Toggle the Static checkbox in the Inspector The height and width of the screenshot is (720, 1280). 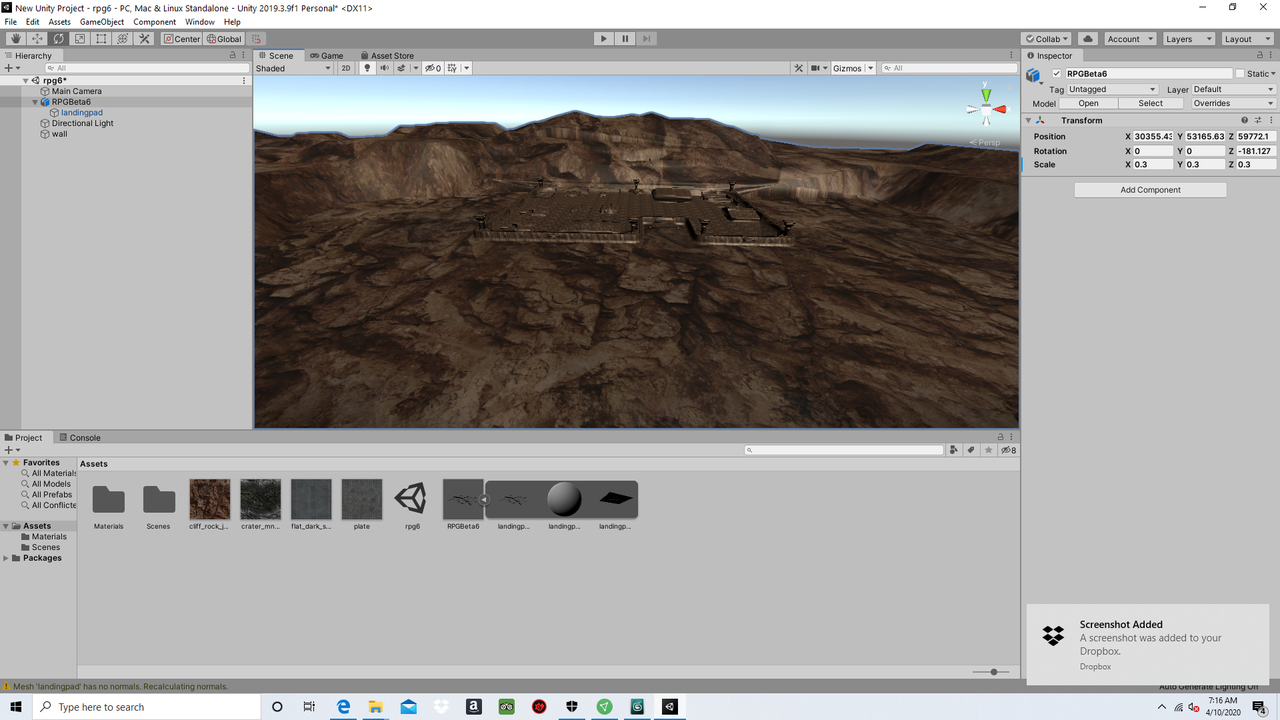1240,73
